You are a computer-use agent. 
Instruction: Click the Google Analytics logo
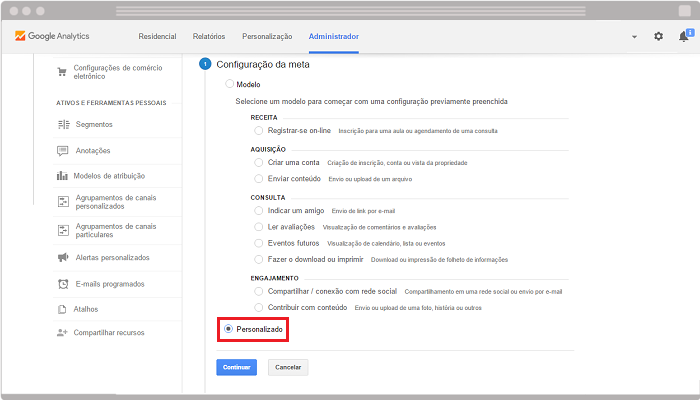point(52,36)
